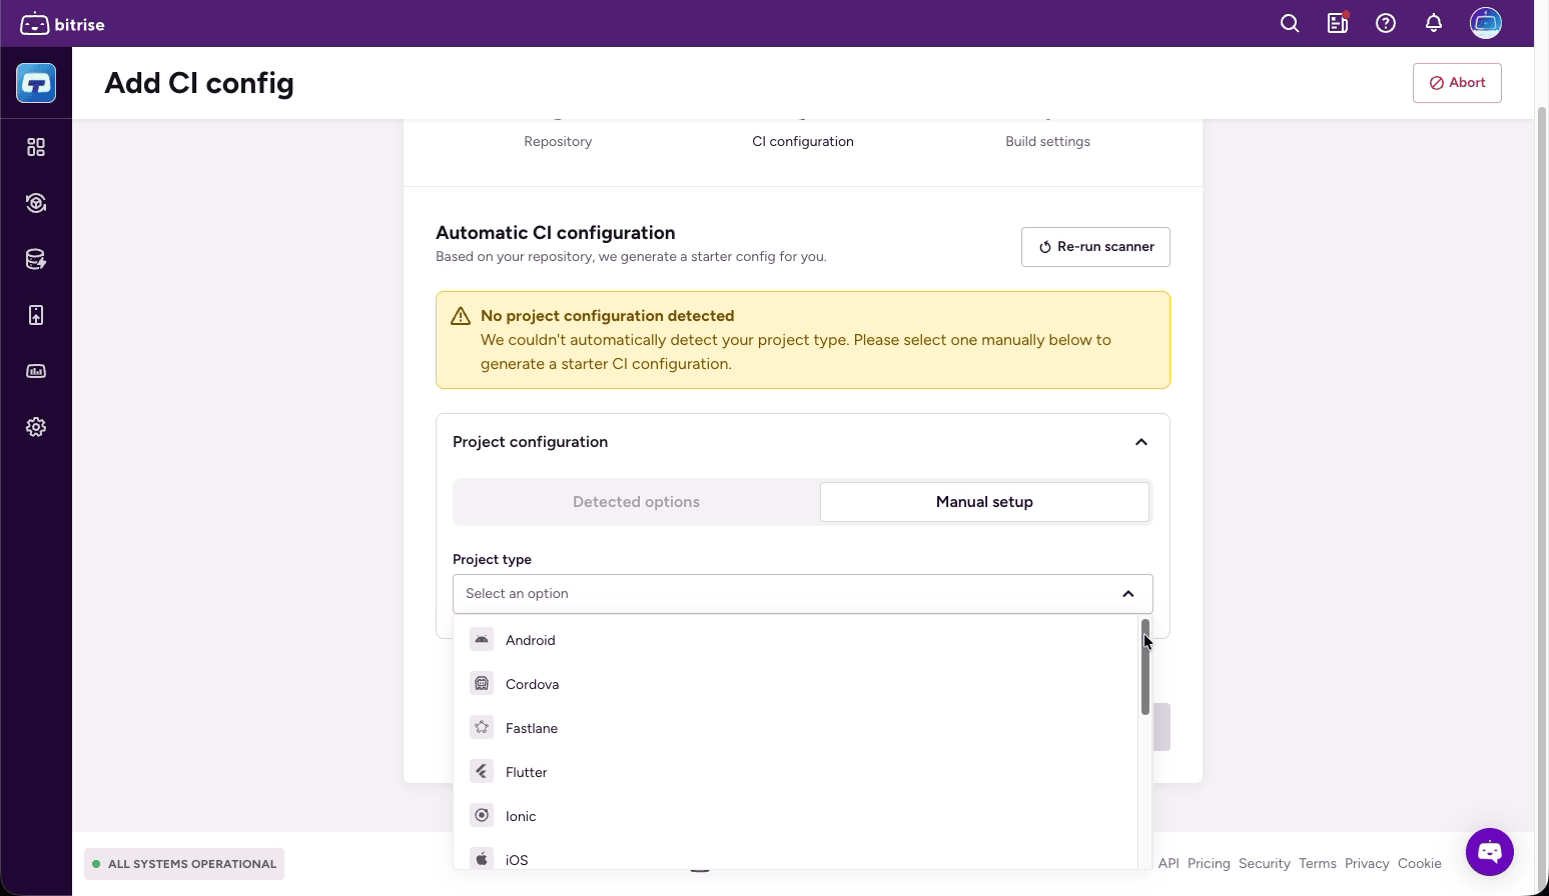Open the Bitrise home logo
This screenshot has width=1549, height=896.
62,24
